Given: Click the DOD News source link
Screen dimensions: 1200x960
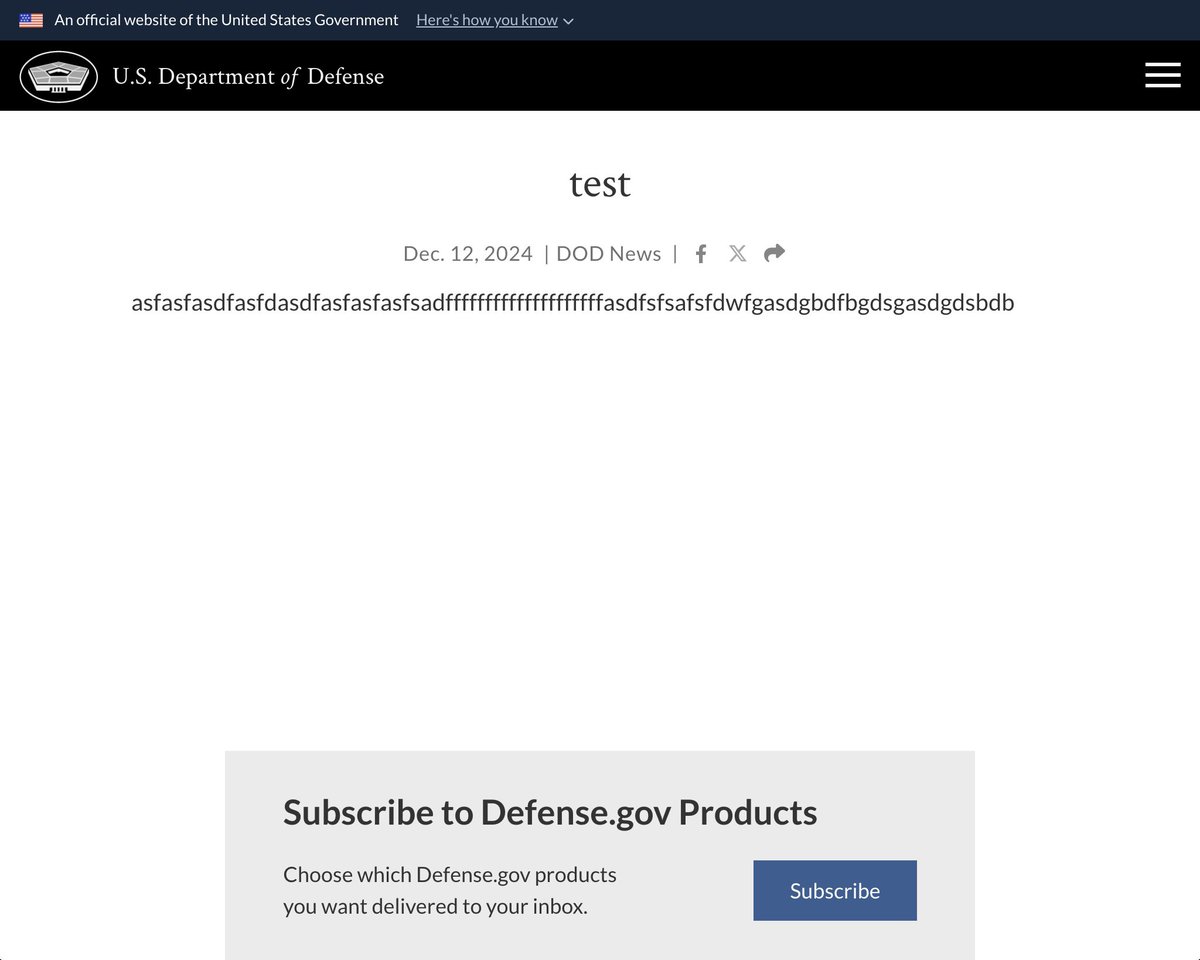Looking at the screenshot, I should 608,254.
